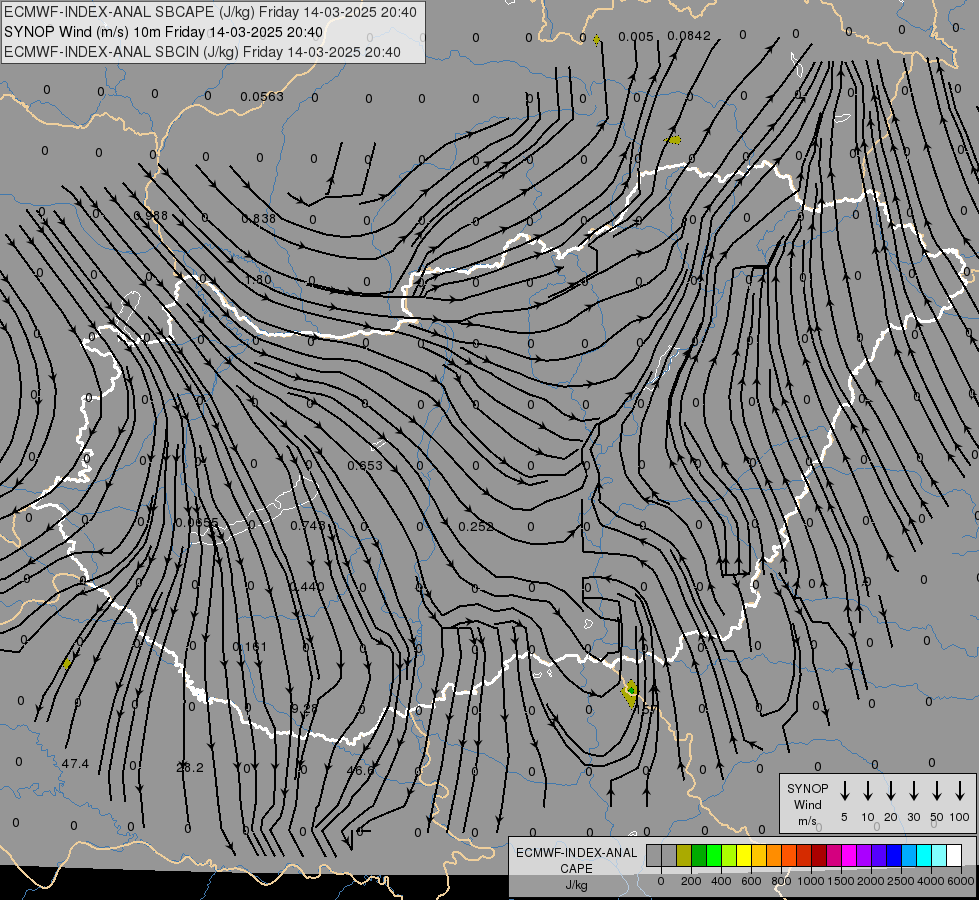The height and width of the screenshot is (900, 979).
Task: Select the 0.838 value on the map
Action: [x=258, y=218]
